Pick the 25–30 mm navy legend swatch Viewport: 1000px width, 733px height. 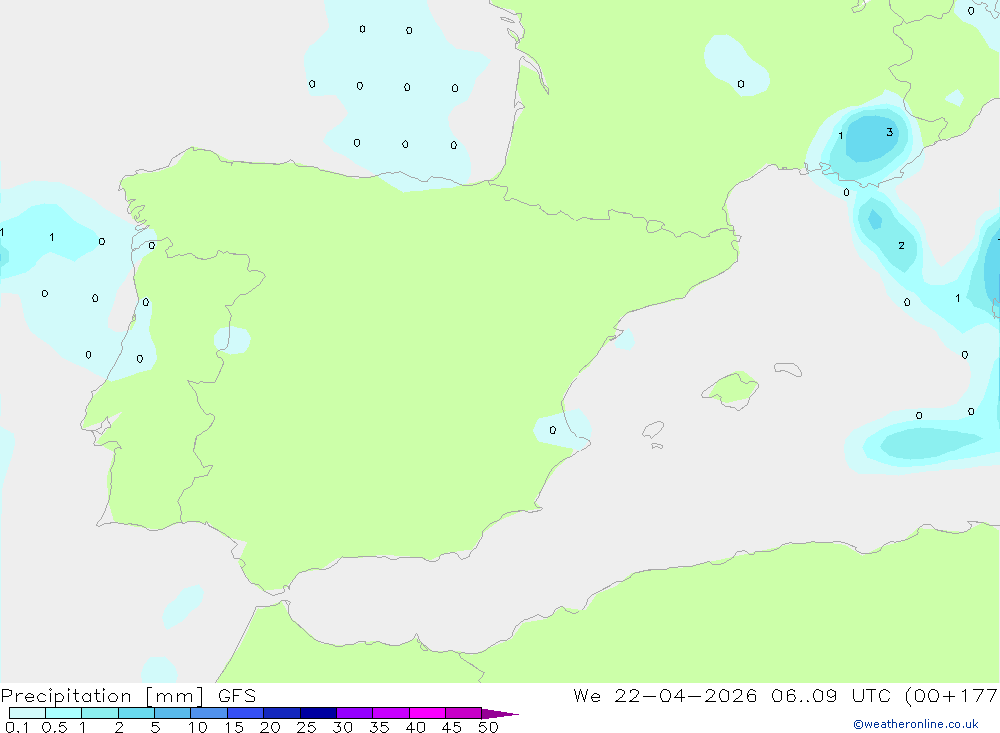(318, 713)
